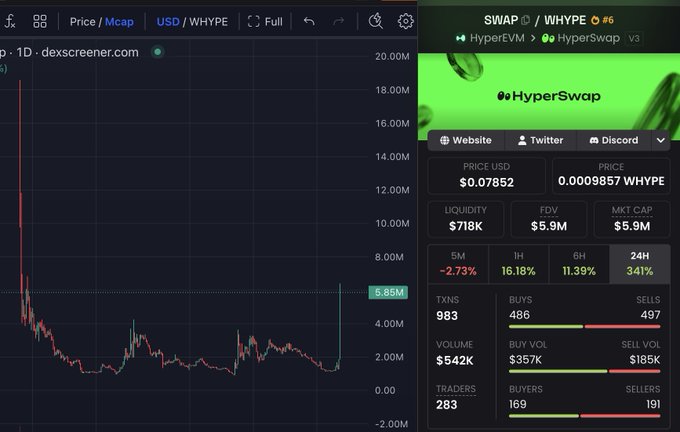
Task: Copy SWAP token address icon
Action: click(526, 20)
